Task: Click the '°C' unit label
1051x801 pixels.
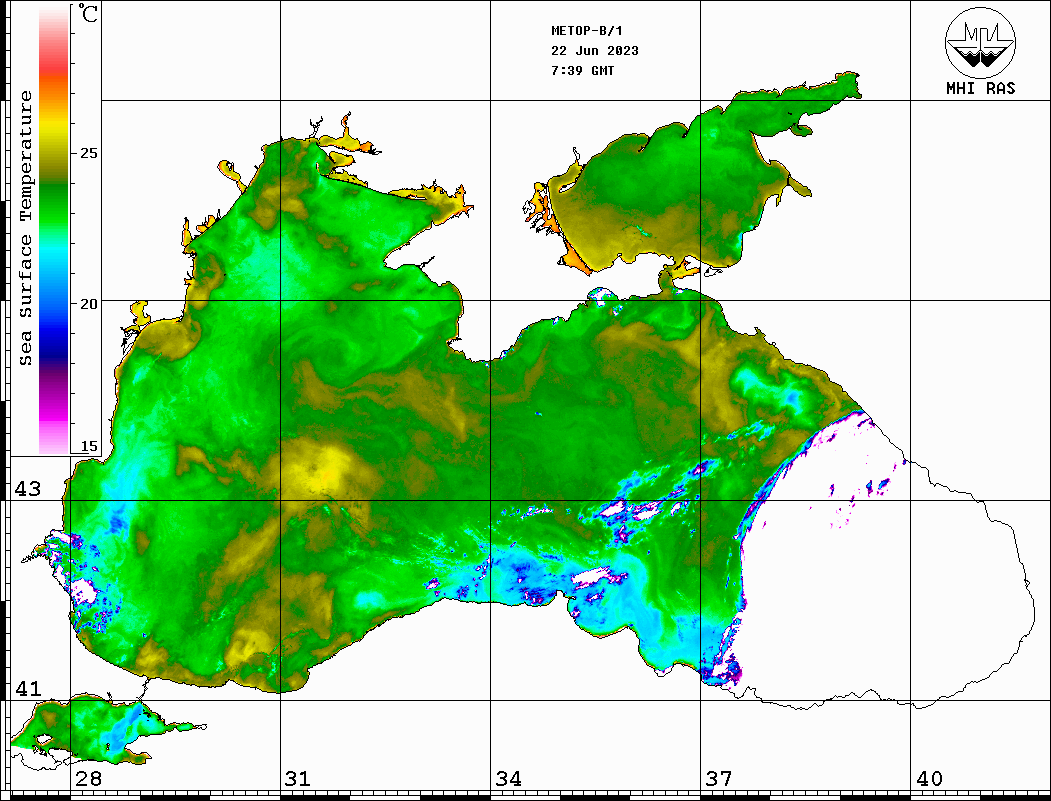Action: (x=88, y=13)
